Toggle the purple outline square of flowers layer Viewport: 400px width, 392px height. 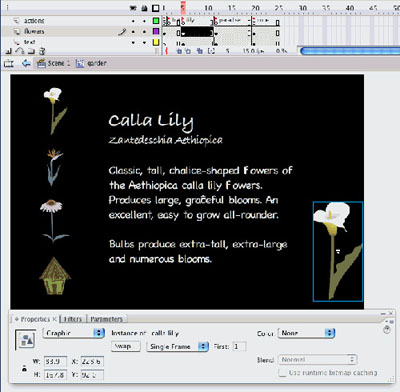point(156,31)
